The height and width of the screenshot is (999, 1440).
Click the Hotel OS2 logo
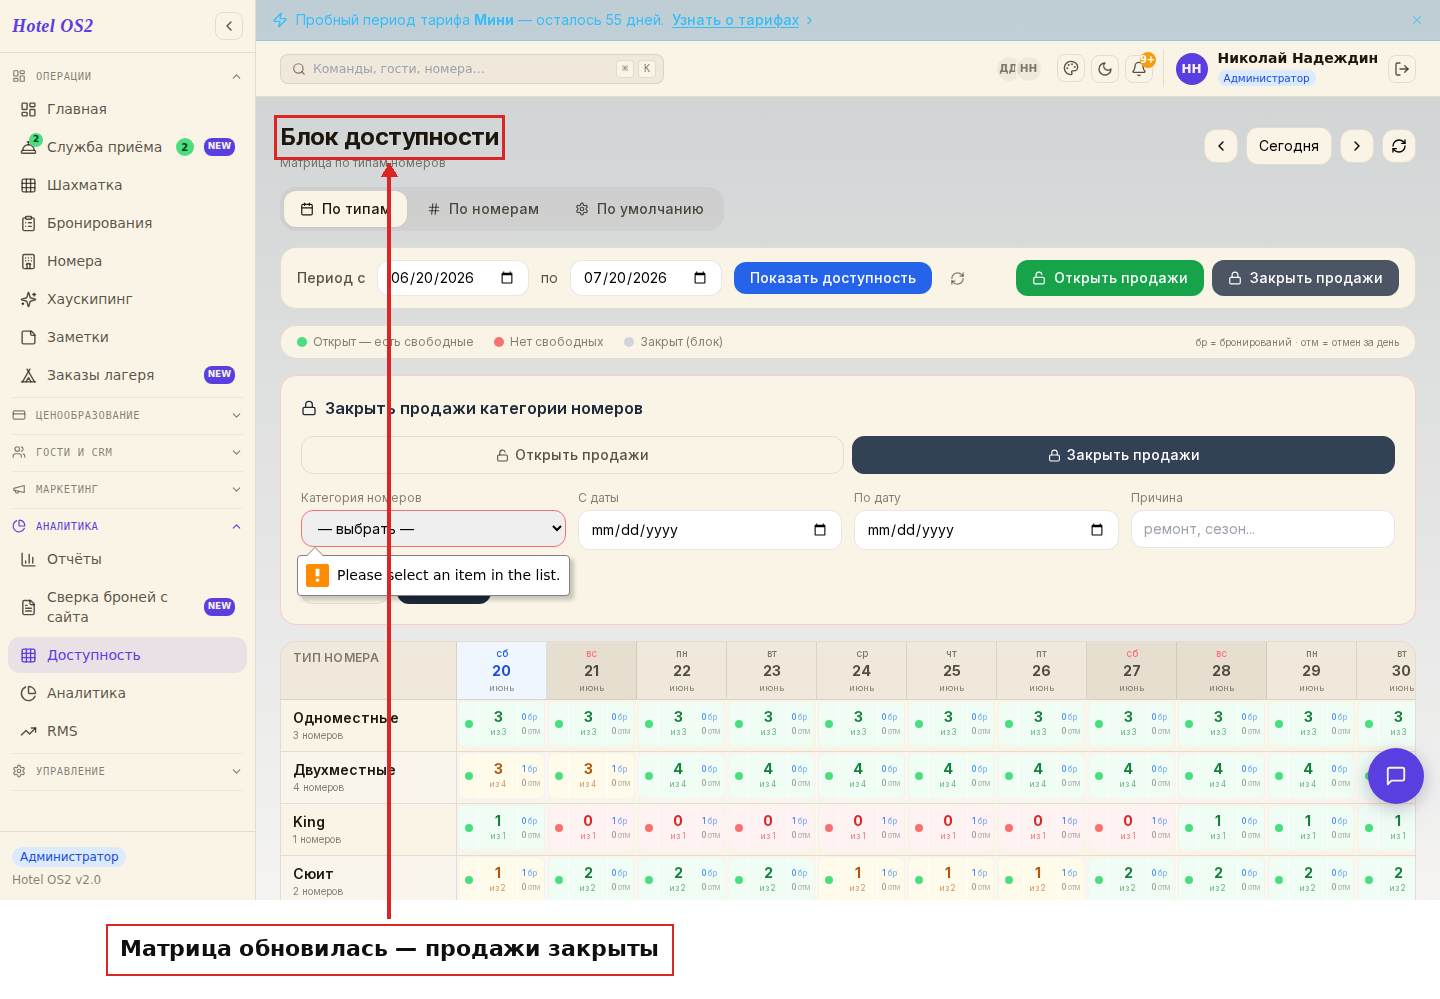coord(53,26)
